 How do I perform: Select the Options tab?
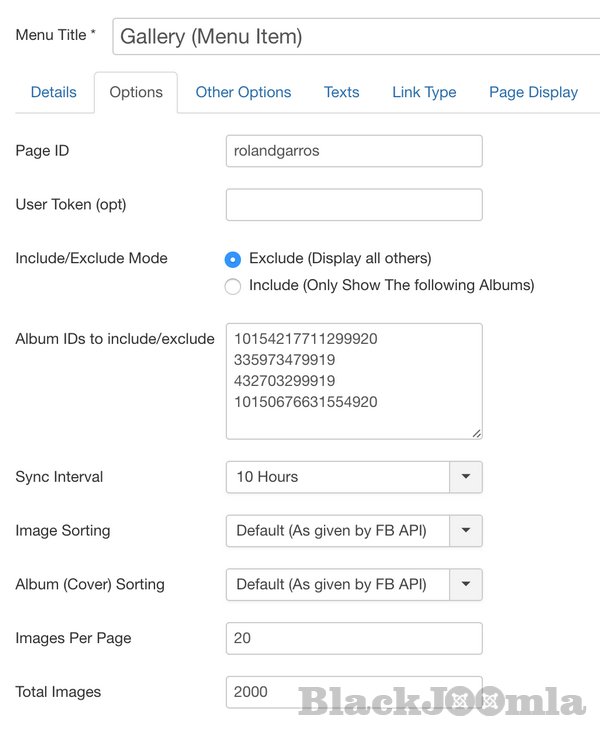coord(136,92)
